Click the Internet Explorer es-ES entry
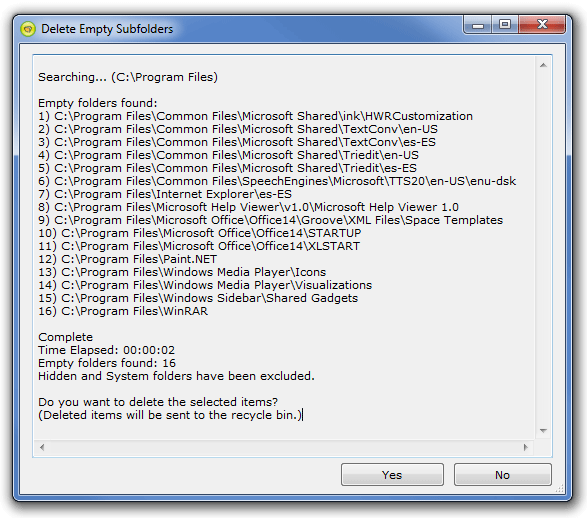 pyautogui.click(x=165, y=194)
